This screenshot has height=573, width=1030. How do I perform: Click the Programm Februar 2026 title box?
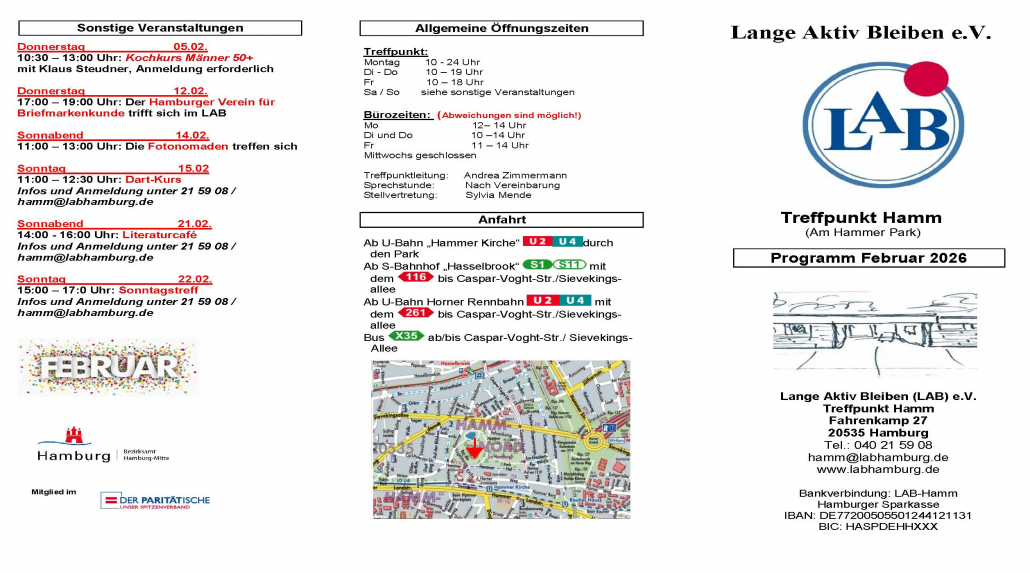tap(868, 258)
